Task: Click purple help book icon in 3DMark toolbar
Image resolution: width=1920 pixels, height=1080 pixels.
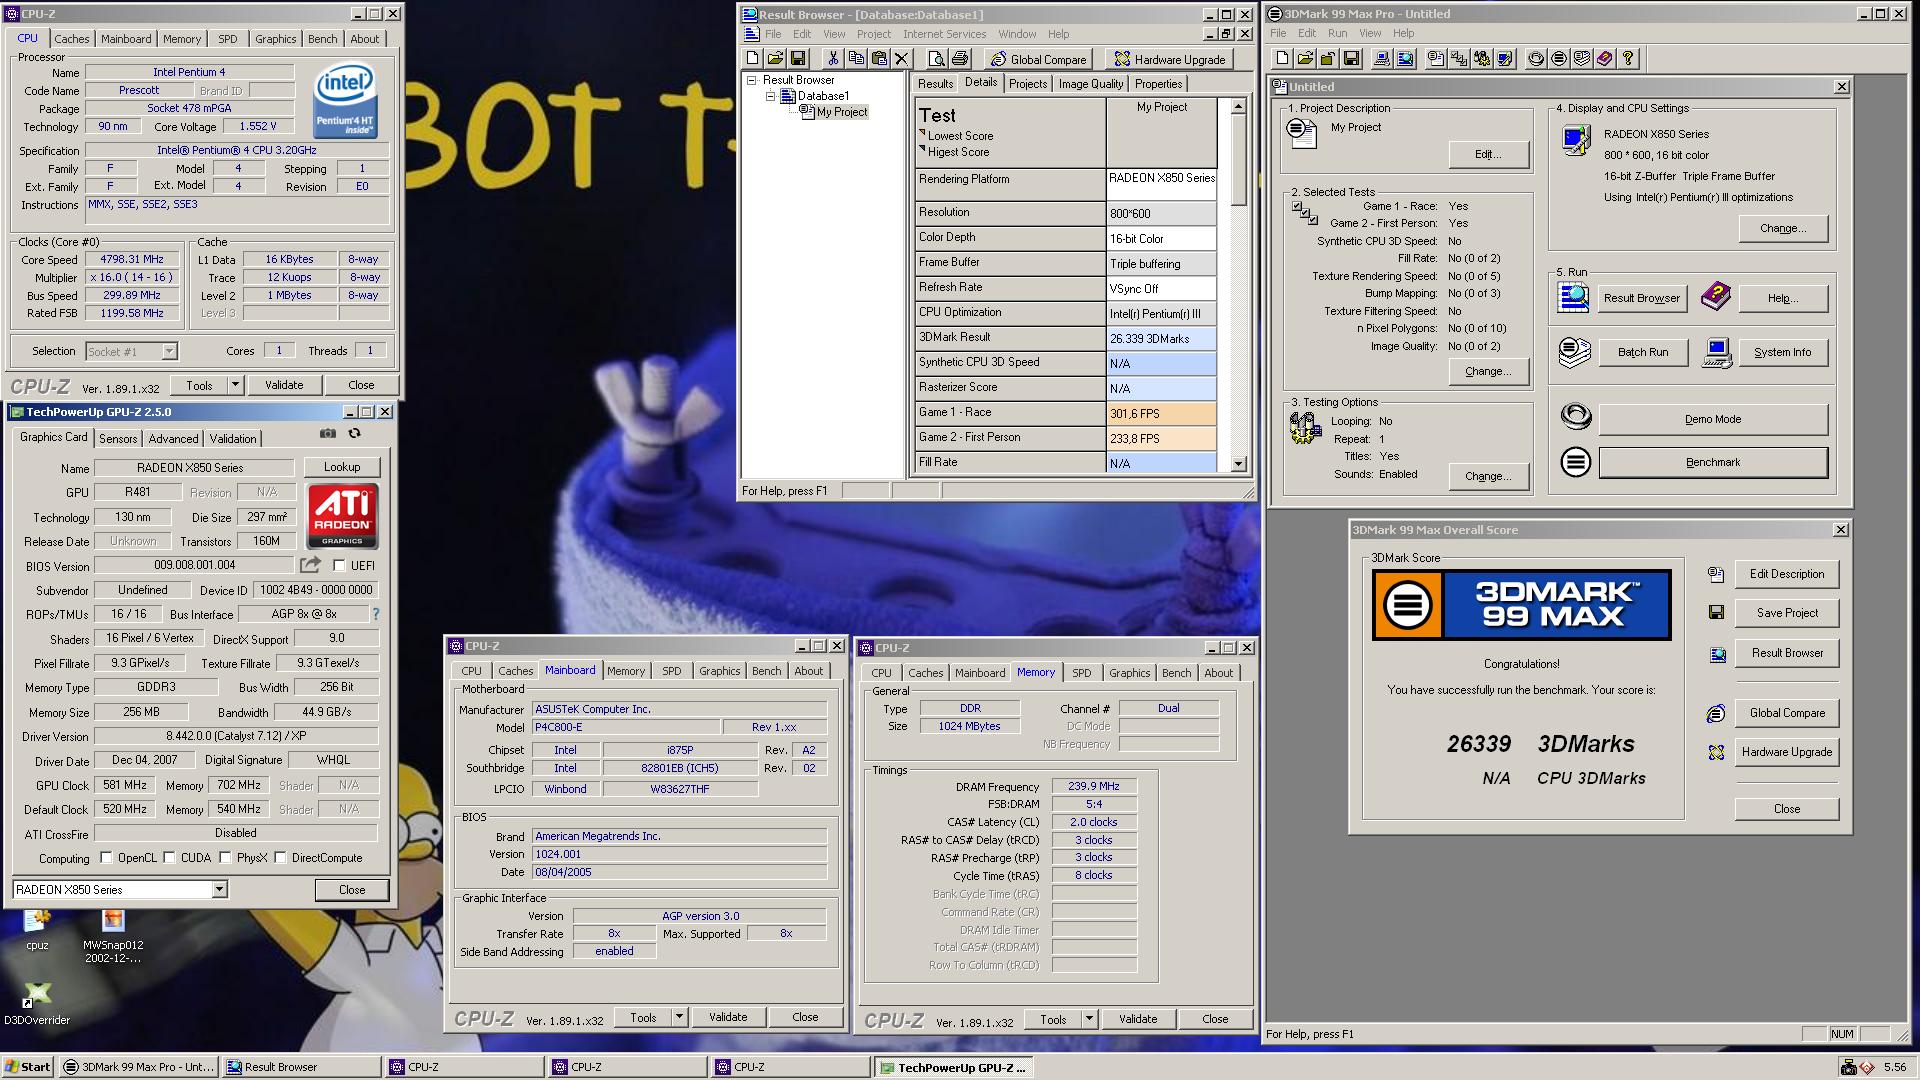Action: pos(1605,59)
